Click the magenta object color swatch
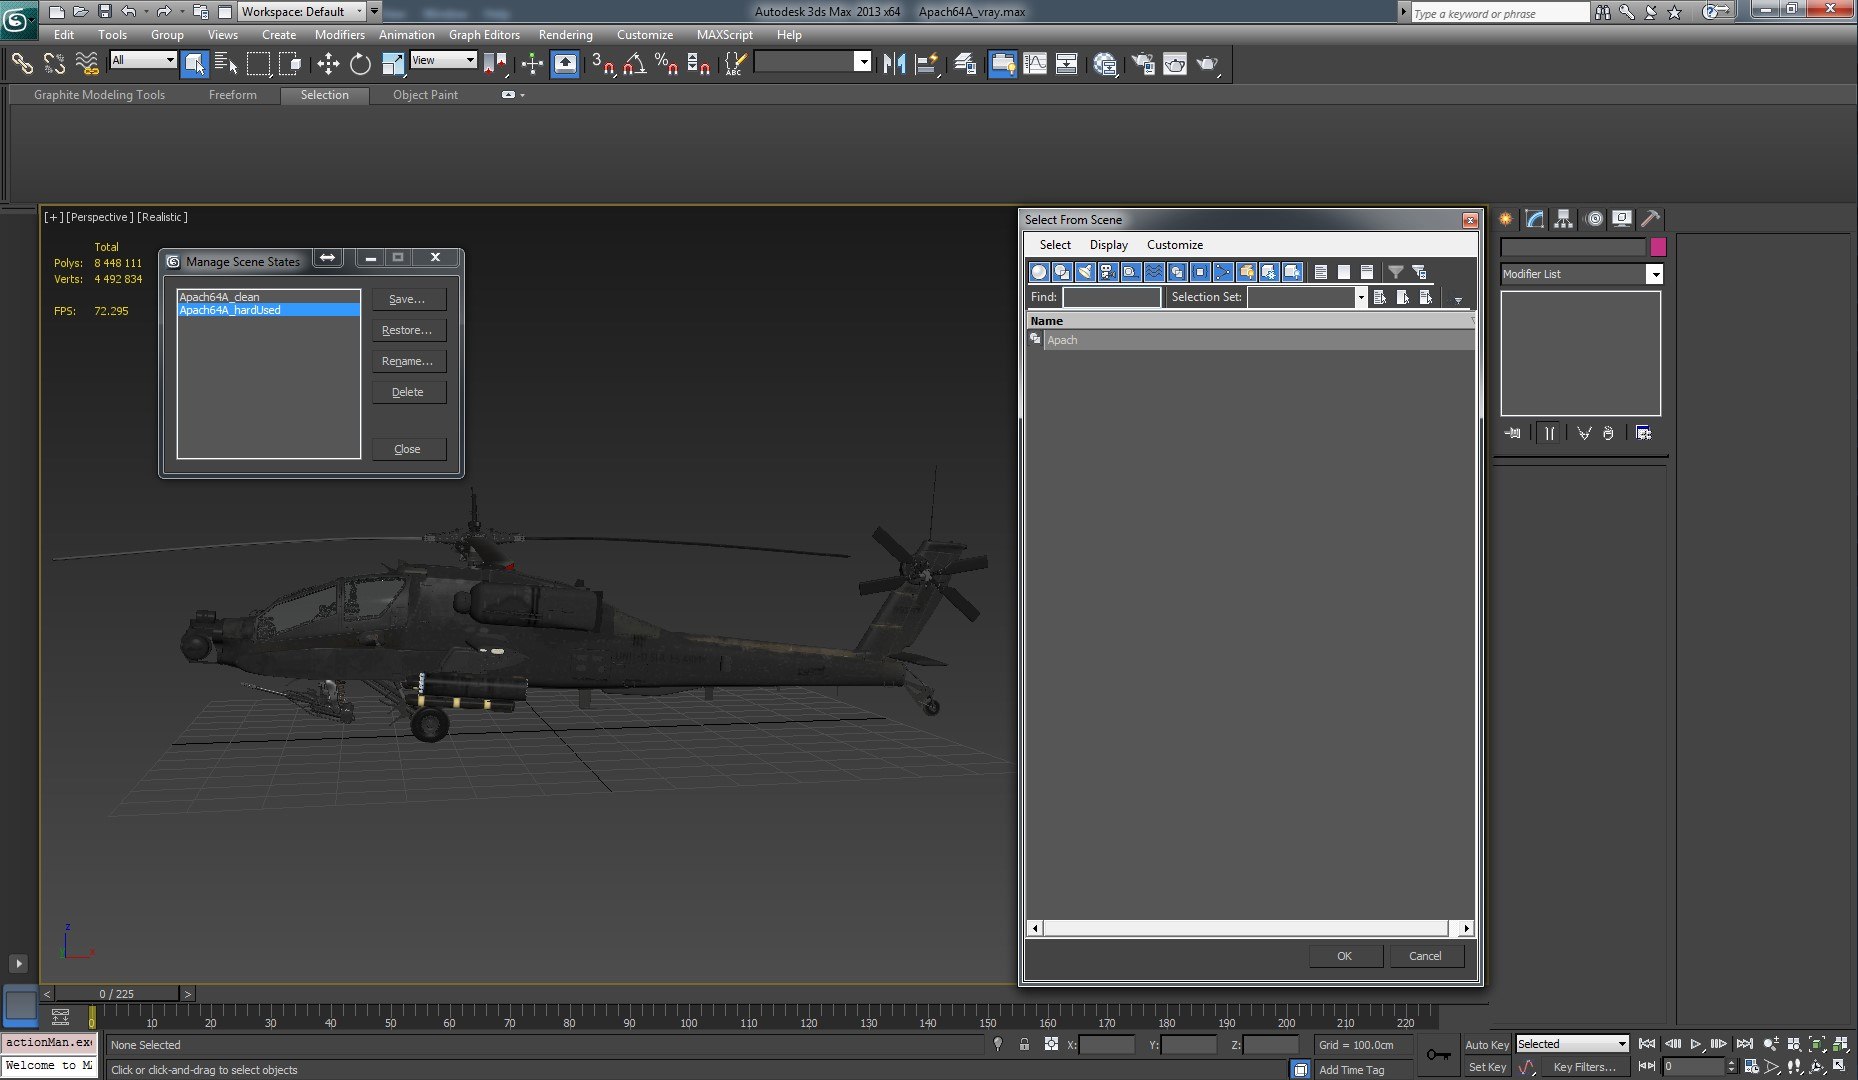Viewport: 1858px width, 1080px height. pyautogui.click(x=1658, y=247)
